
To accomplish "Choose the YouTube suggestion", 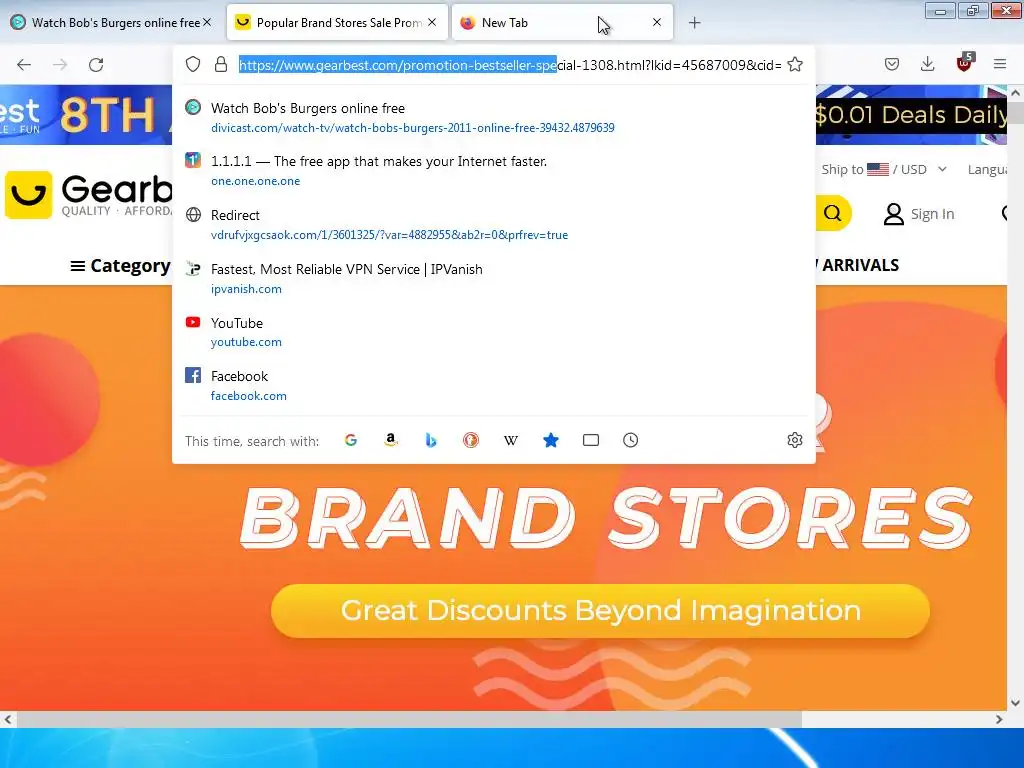I will tap(494, 332).
